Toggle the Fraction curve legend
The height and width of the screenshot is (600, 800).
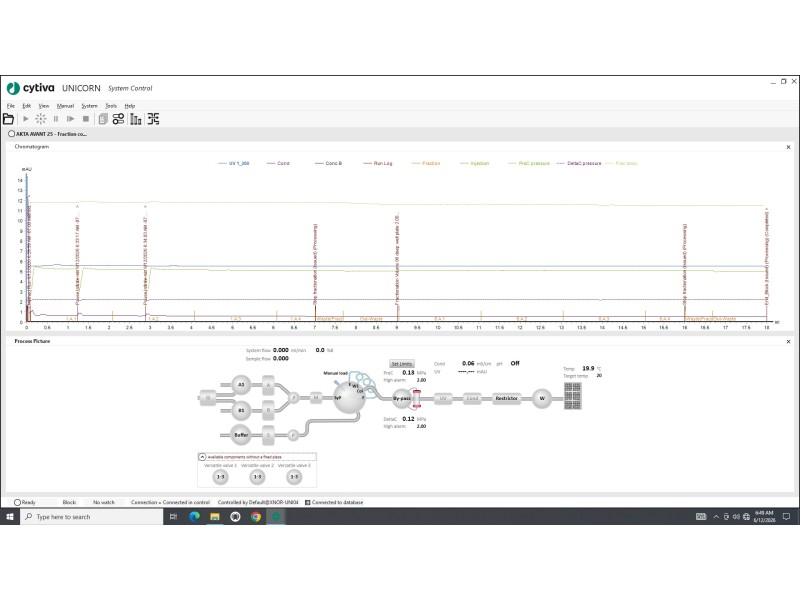[426, 163]
